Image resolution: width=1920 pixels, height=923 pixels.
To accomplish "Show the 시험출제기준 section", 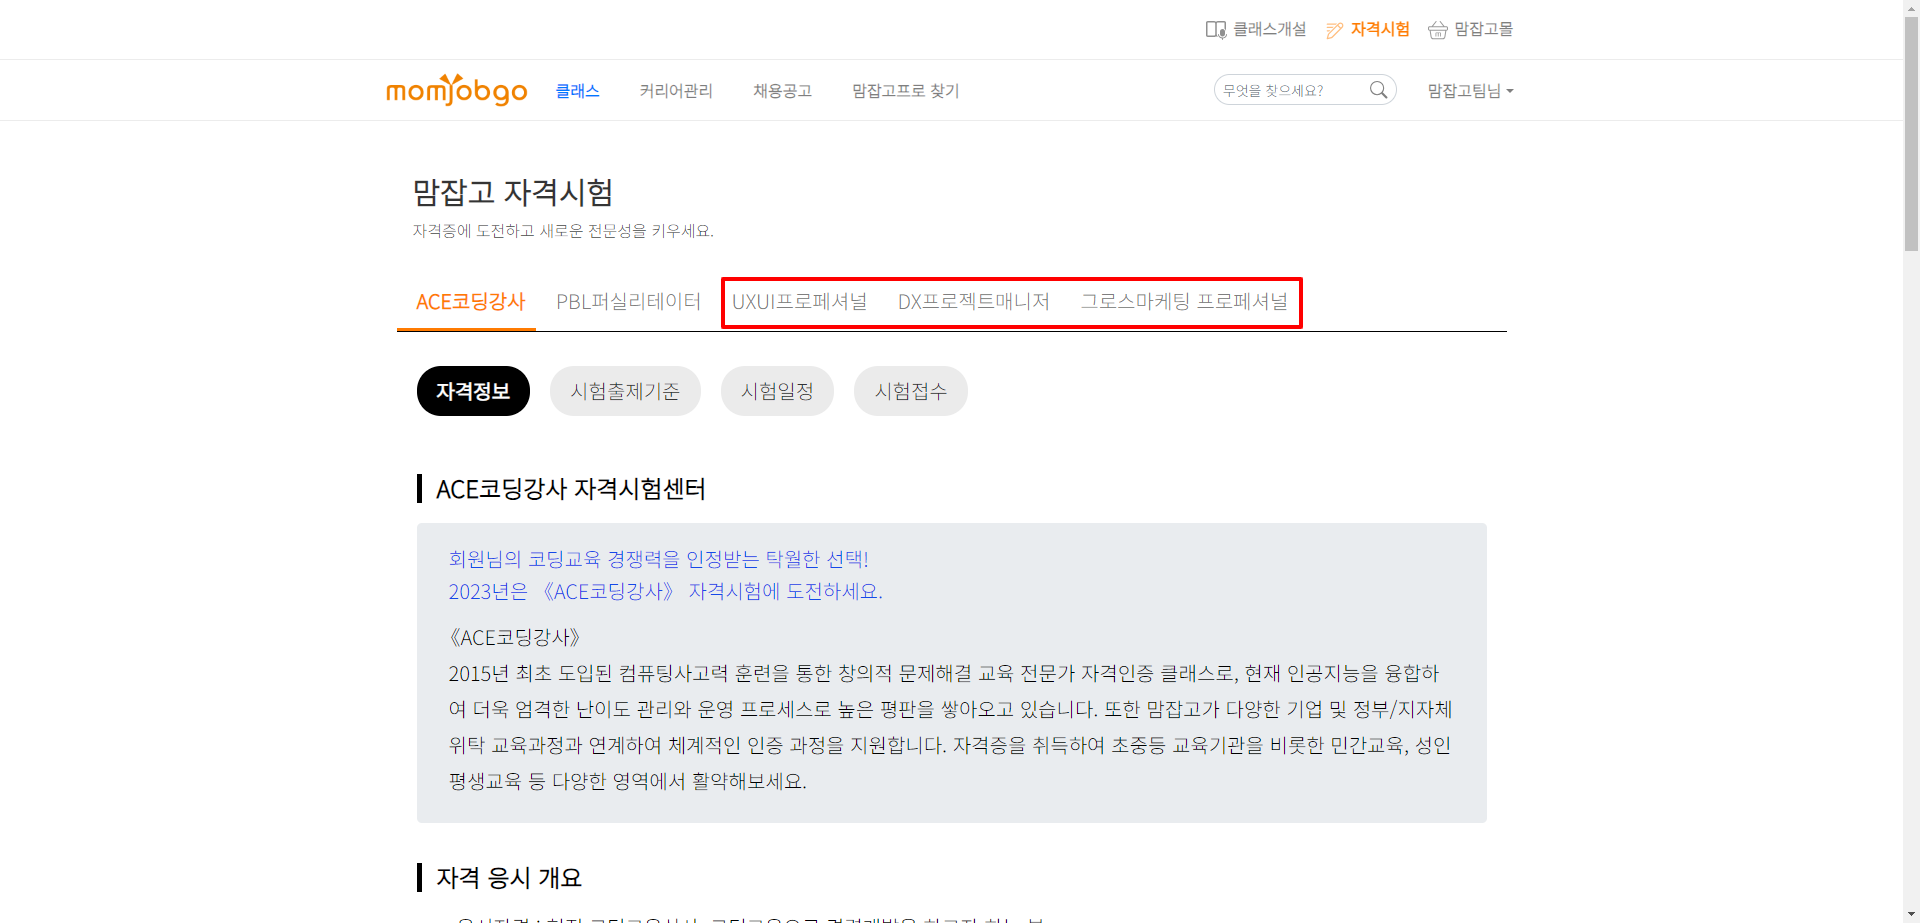I will pos(625,391).
